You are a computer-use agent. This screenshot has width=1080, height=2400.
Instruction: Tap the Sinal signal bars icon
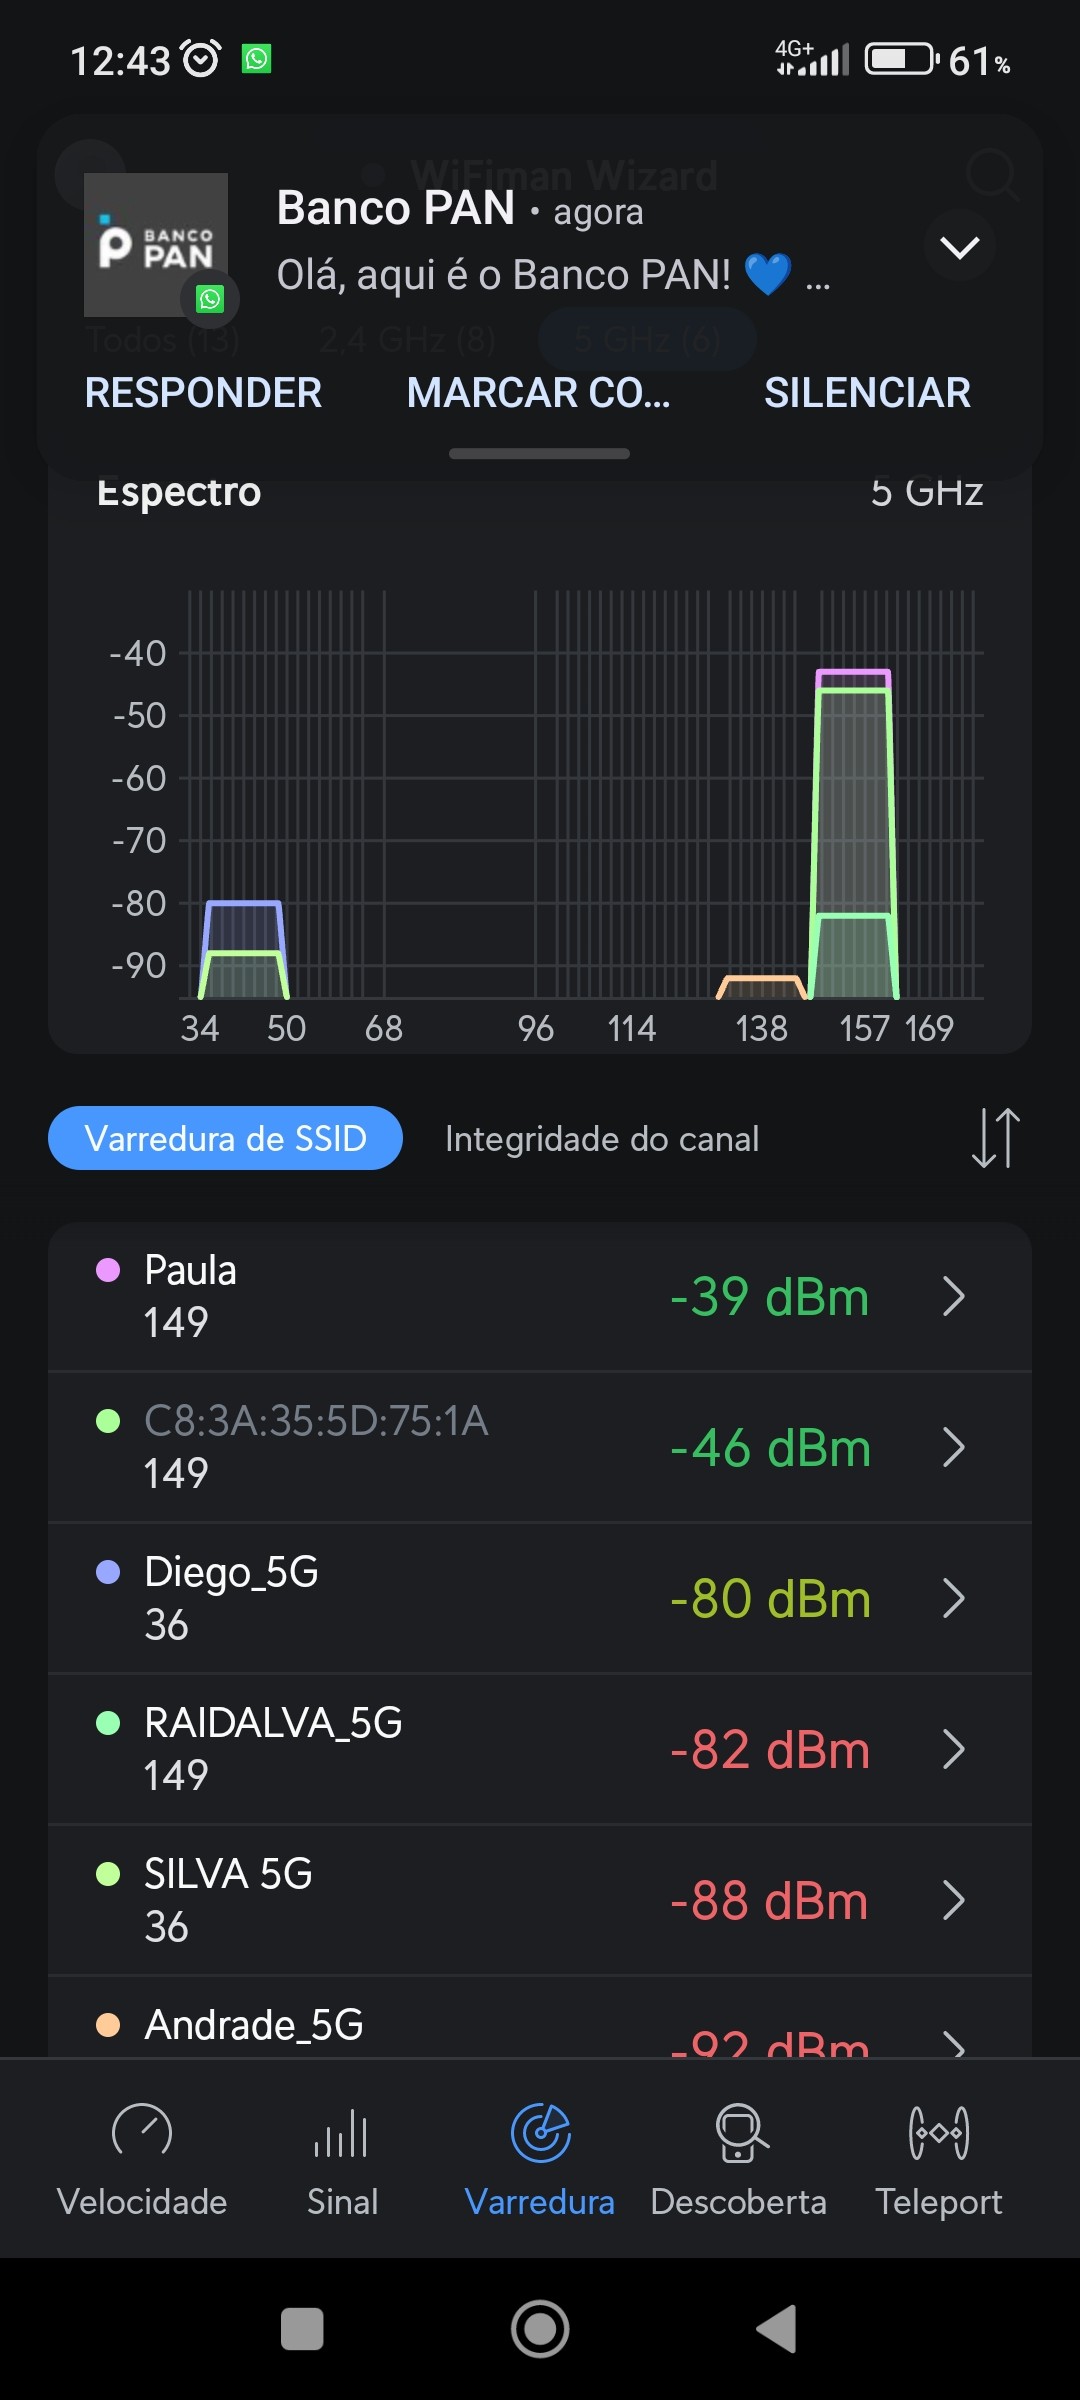pyautogui.click(x=342, y=2132)
